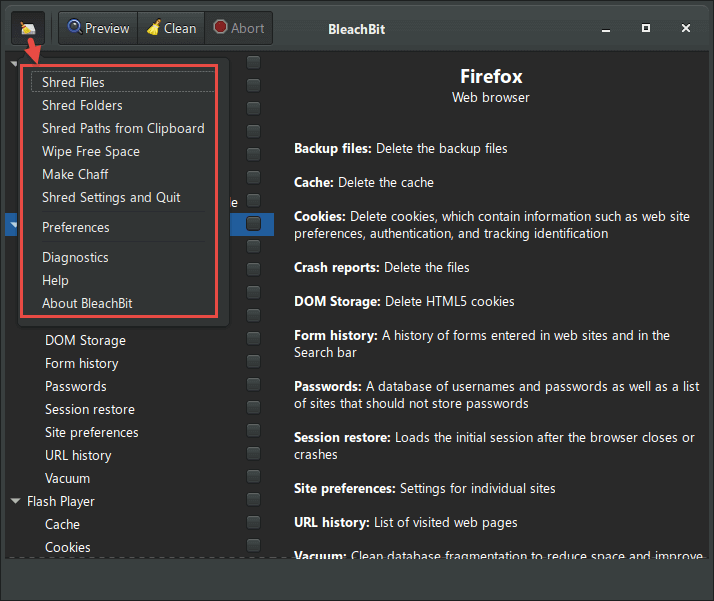This screenshot has width=714, height=601.
Task: Close the BleachBit window
Action: pyautogui.click(x=686, y=28)
